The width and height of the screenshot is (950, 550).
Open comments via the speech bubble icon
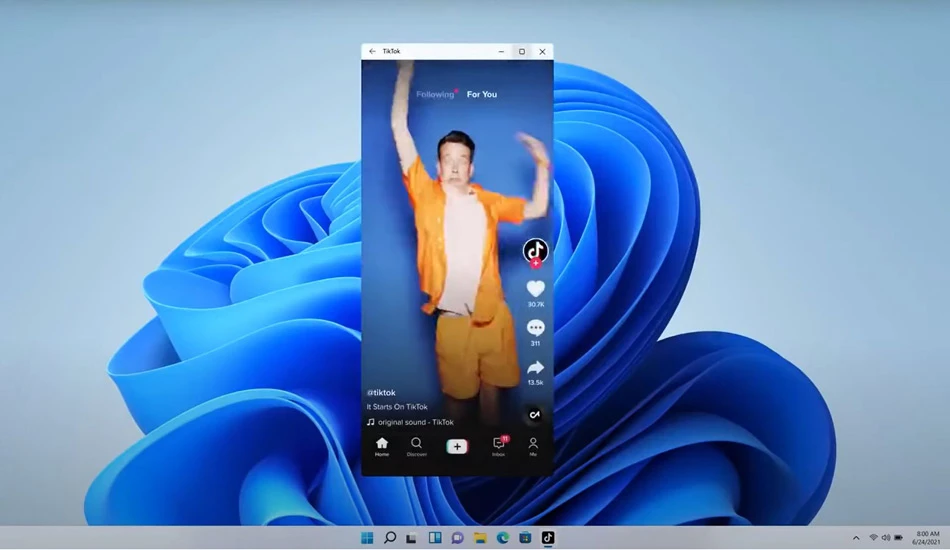click(535, 328)
